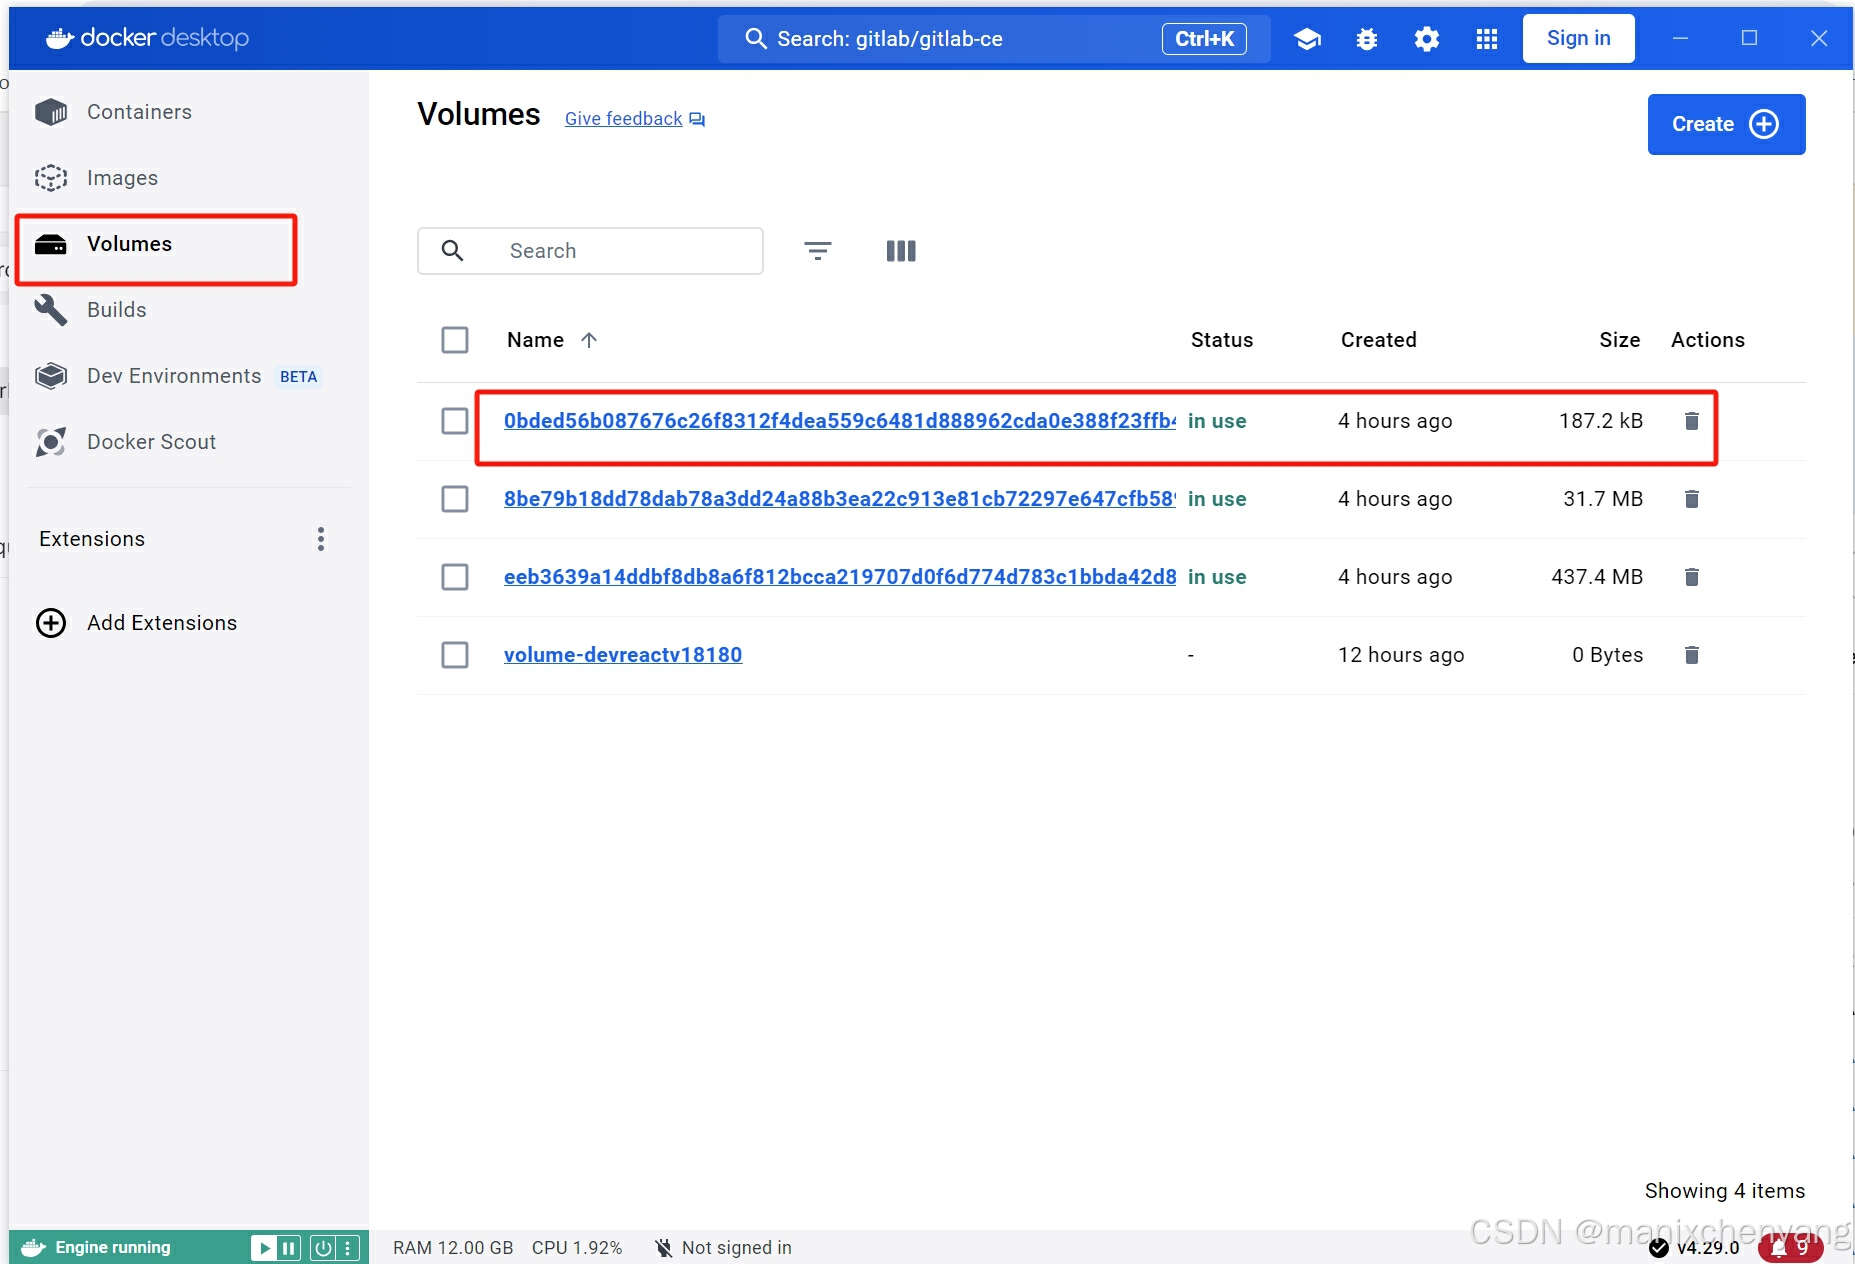Open the Containers section icon
1855x1264 pixels.
point(51,112)
